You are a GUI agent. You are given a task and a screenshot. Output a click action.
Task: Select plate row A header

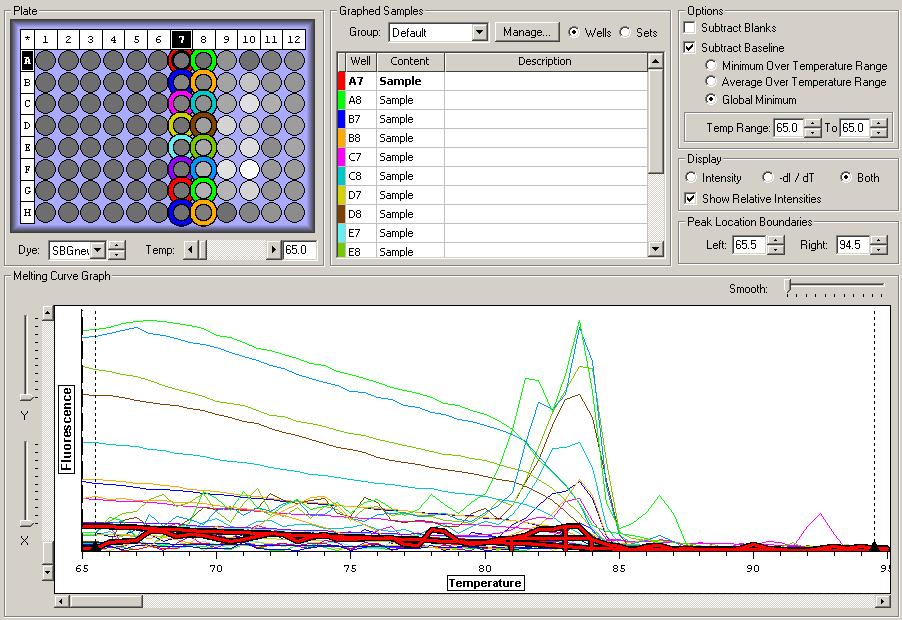tap(27, 60)
